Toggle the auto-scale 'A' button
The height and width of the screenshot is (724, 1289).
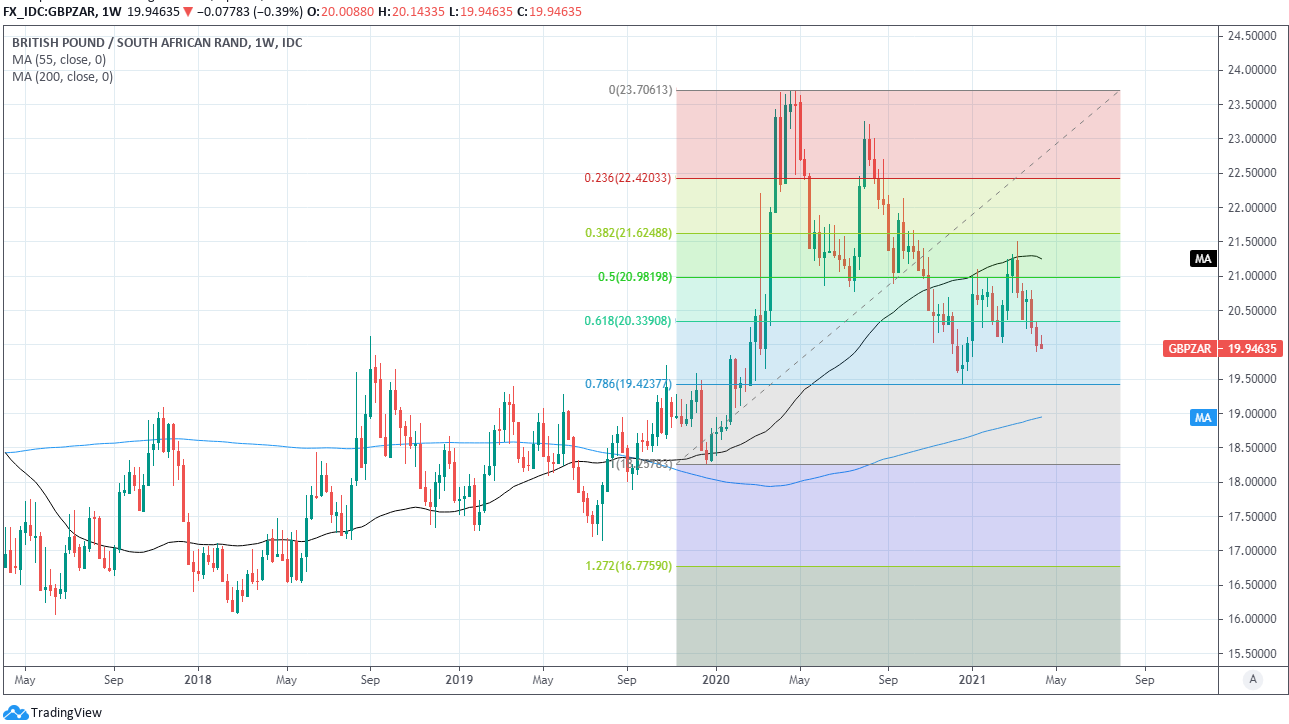tap(1252, 680)
